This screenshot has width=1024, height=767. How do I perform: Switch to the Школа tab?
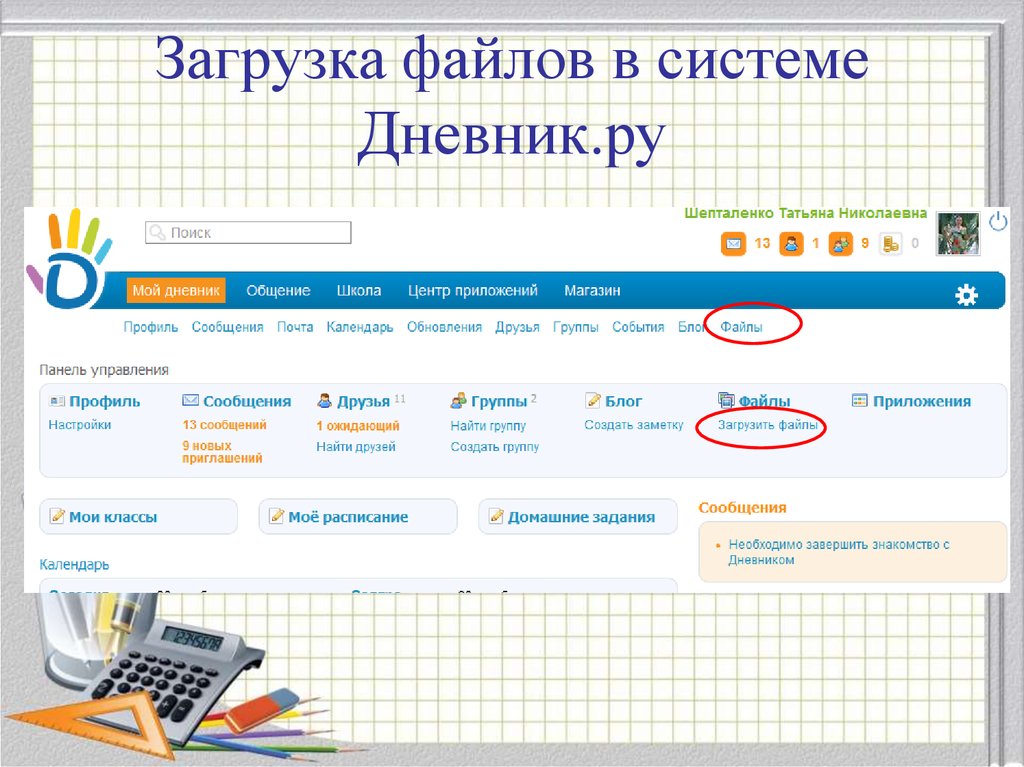pyautogui.click(x=358, y=291)
